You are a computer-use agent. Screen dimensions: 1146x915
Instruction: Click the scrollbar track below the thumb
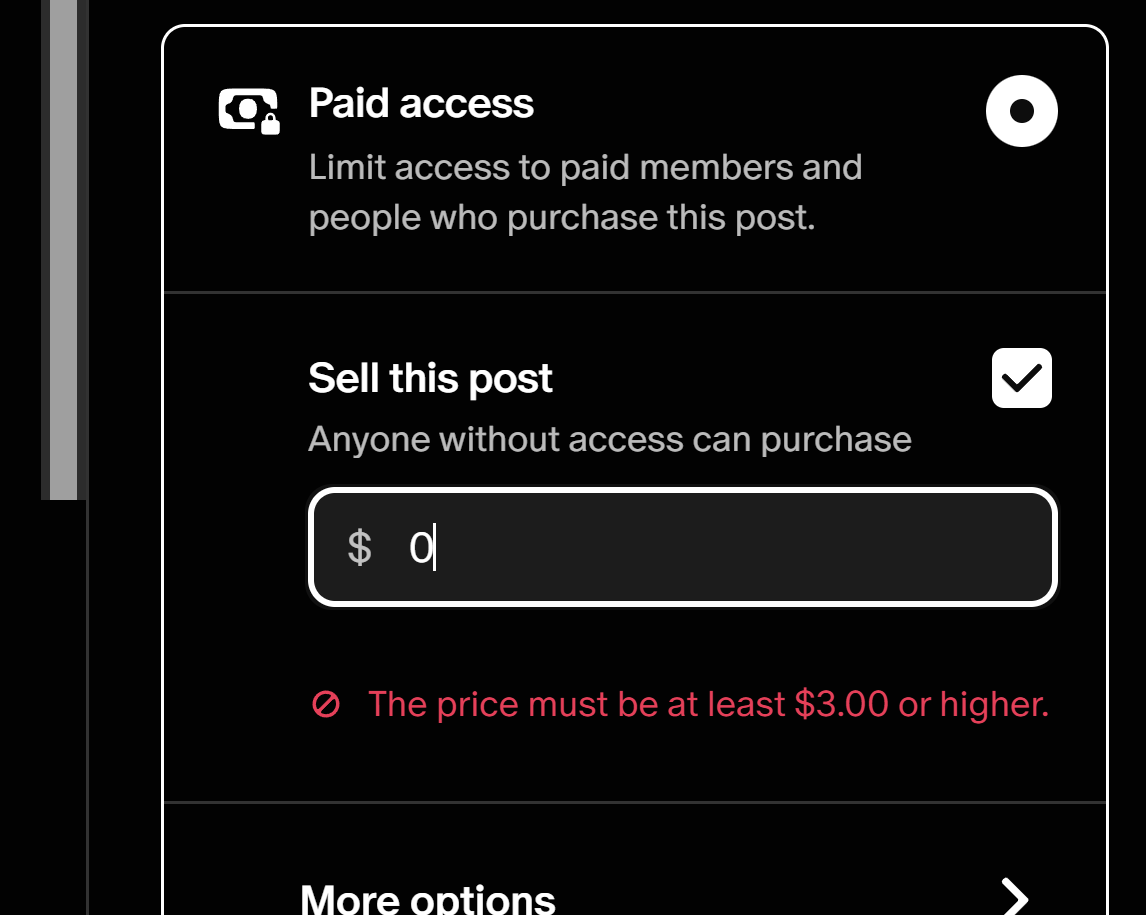click(x=63, y=707)
